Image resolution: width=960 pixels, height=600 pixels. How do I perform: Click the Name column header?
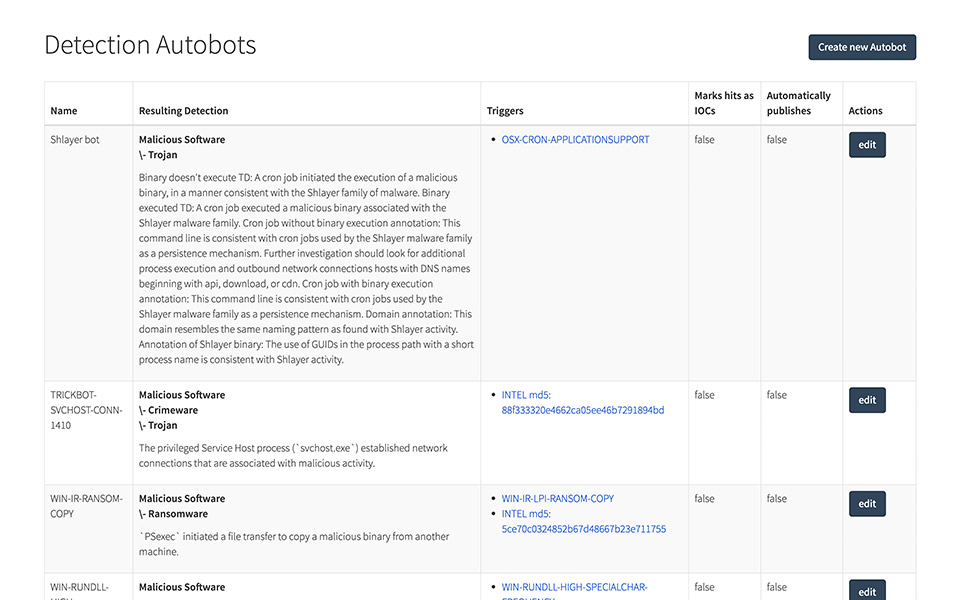click(64, 111)
